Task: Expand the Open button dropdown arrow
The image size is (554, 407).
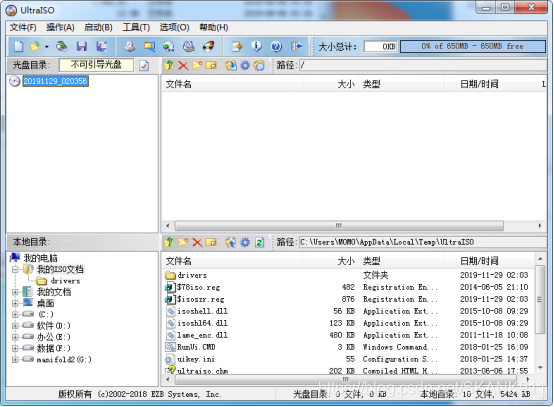Action: pyautogui.click(x=47, y=47)
